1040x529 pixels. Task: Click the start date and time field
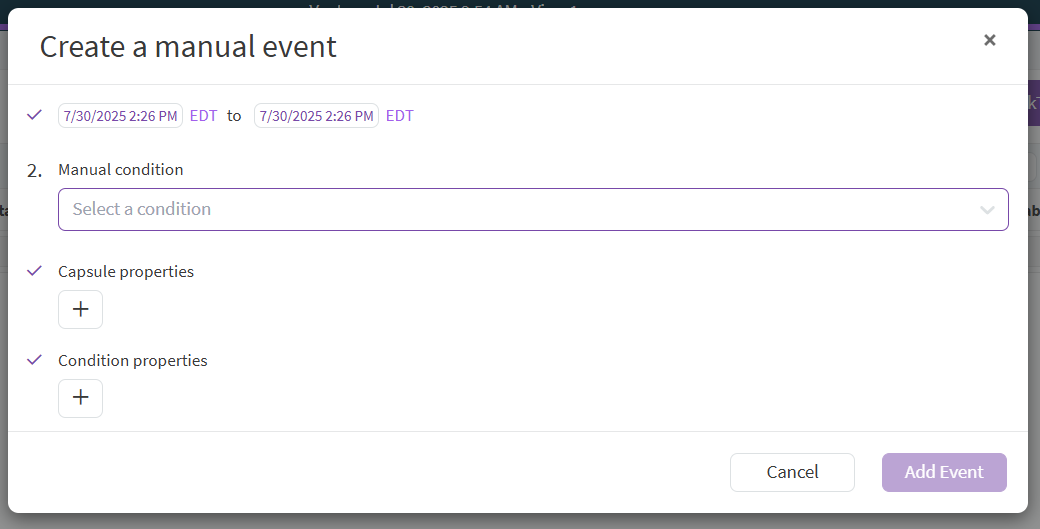(x=120, y=116)
